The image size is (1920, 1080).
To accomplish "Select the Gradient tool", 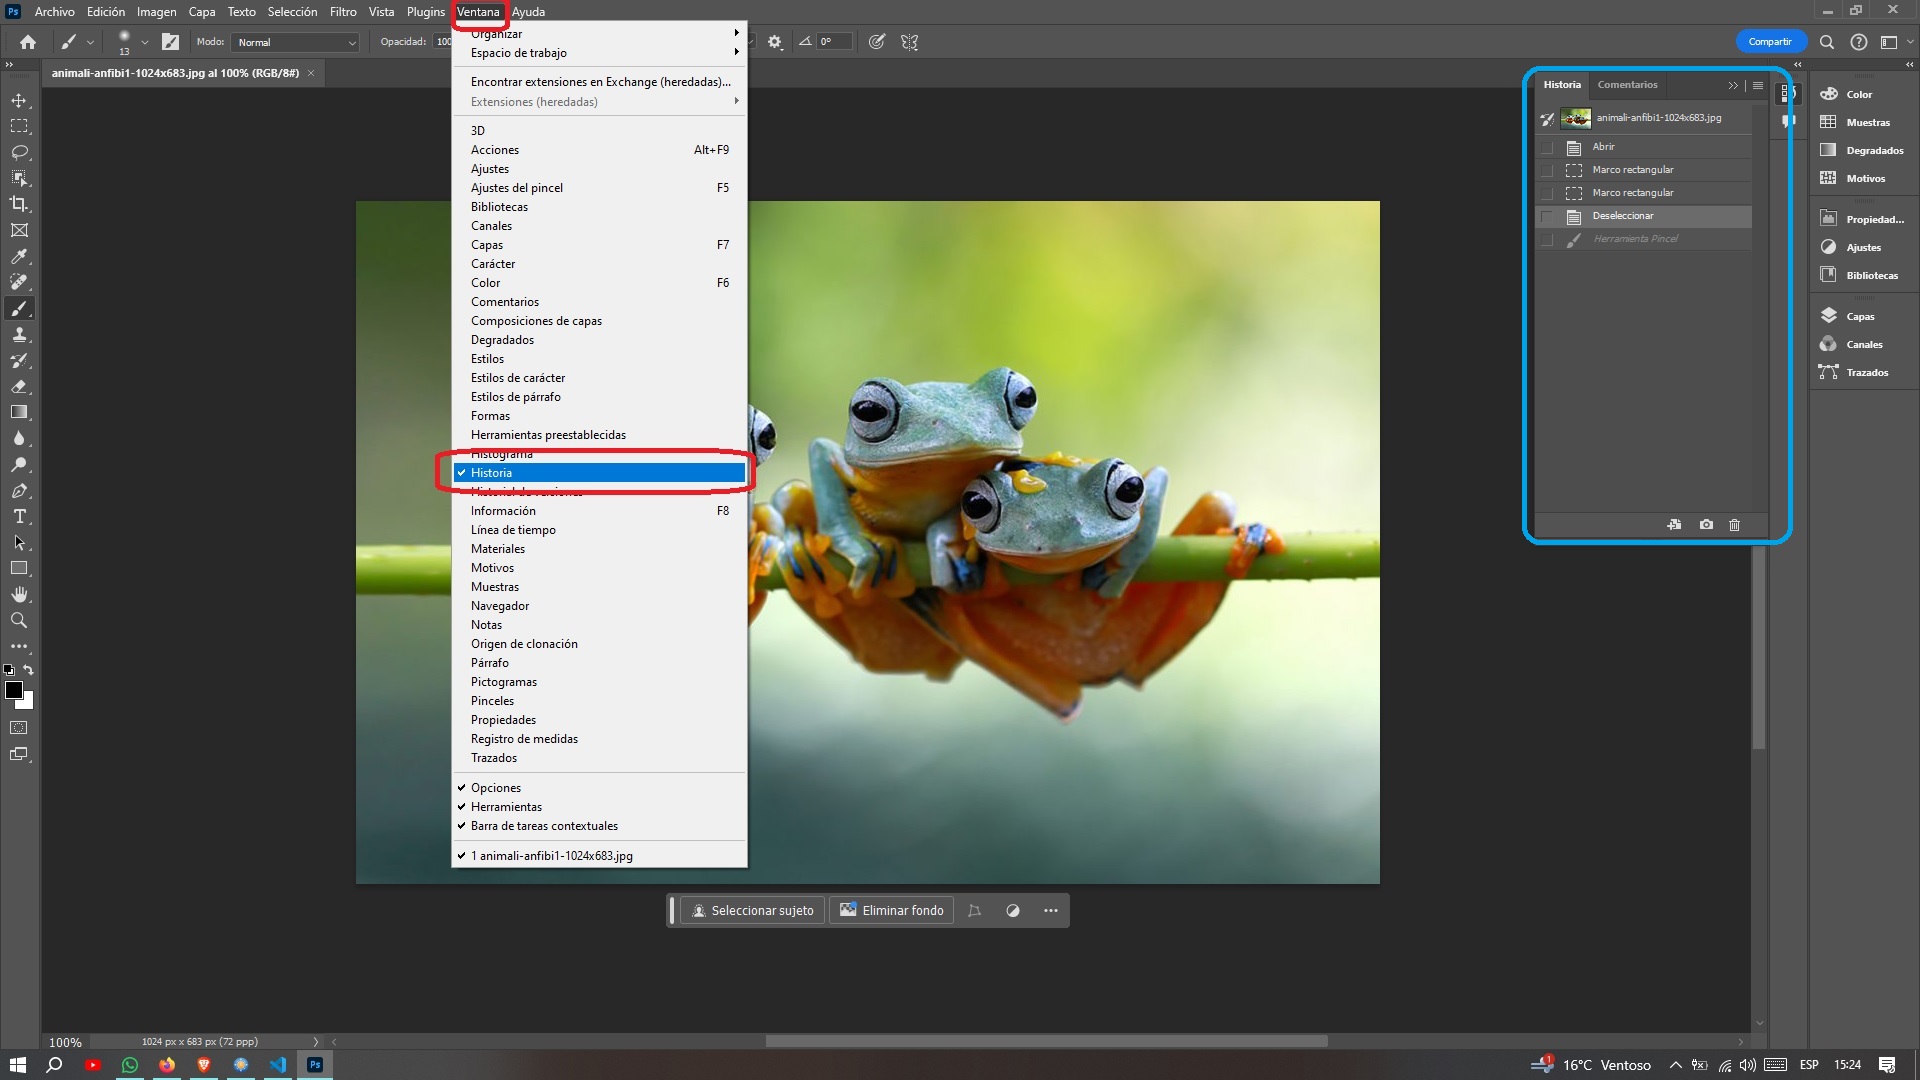I will [x=19, y=412].
